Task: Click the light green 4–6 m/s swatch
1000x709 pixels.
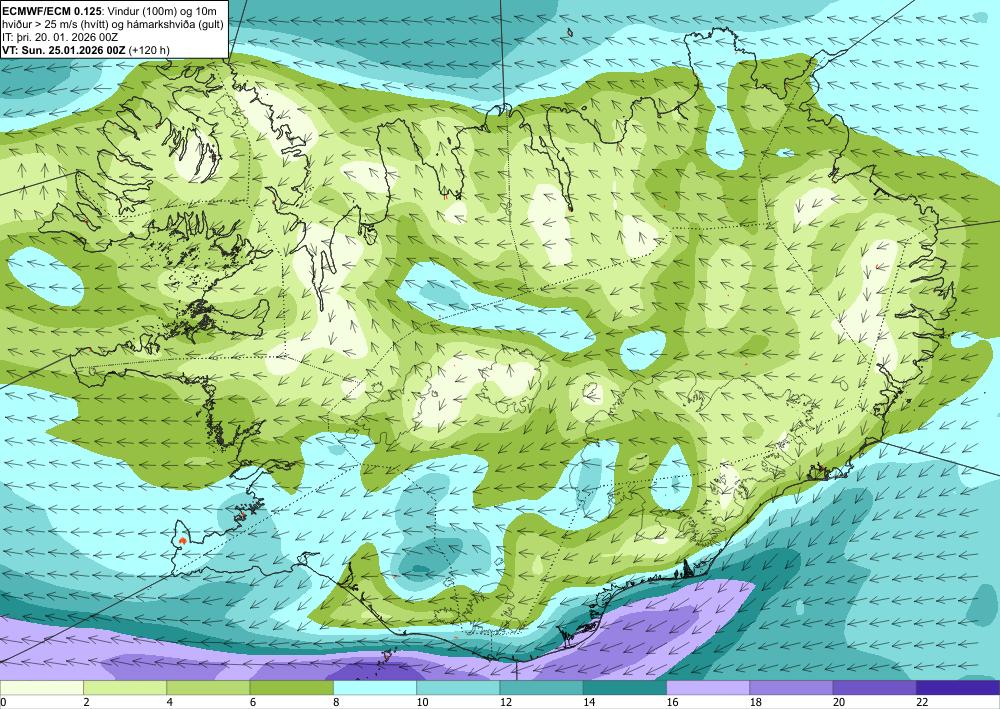Action: coord(208,688)
